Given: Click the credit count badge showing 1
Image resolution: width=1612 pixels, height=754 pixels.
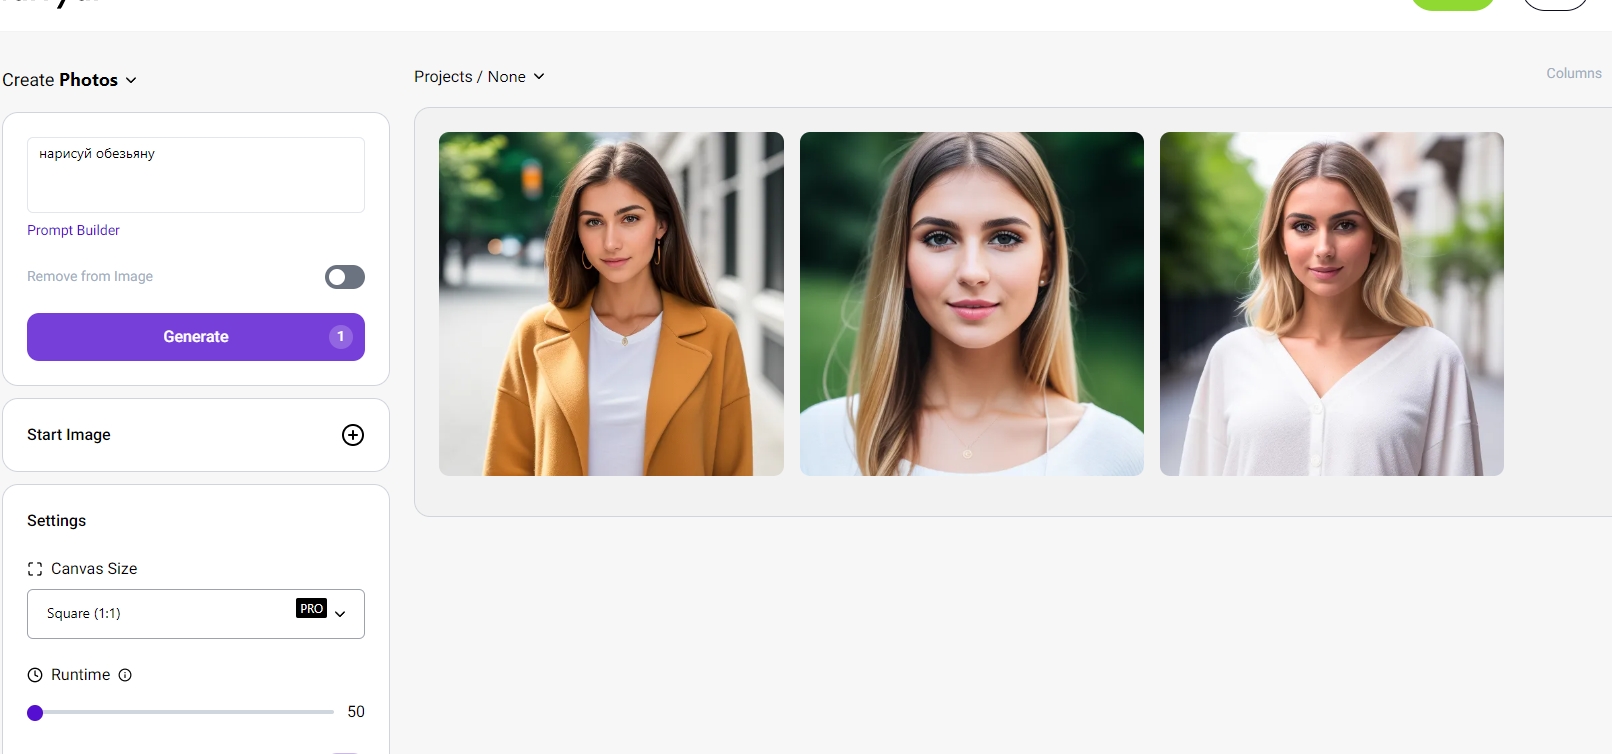Looking at the screenshot, I should pos(340,337).
